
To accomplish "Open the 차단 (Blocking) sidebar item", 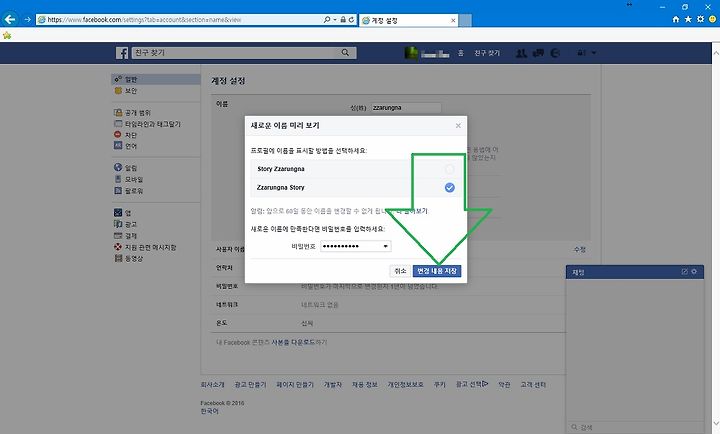I will (x=125, y=135).
